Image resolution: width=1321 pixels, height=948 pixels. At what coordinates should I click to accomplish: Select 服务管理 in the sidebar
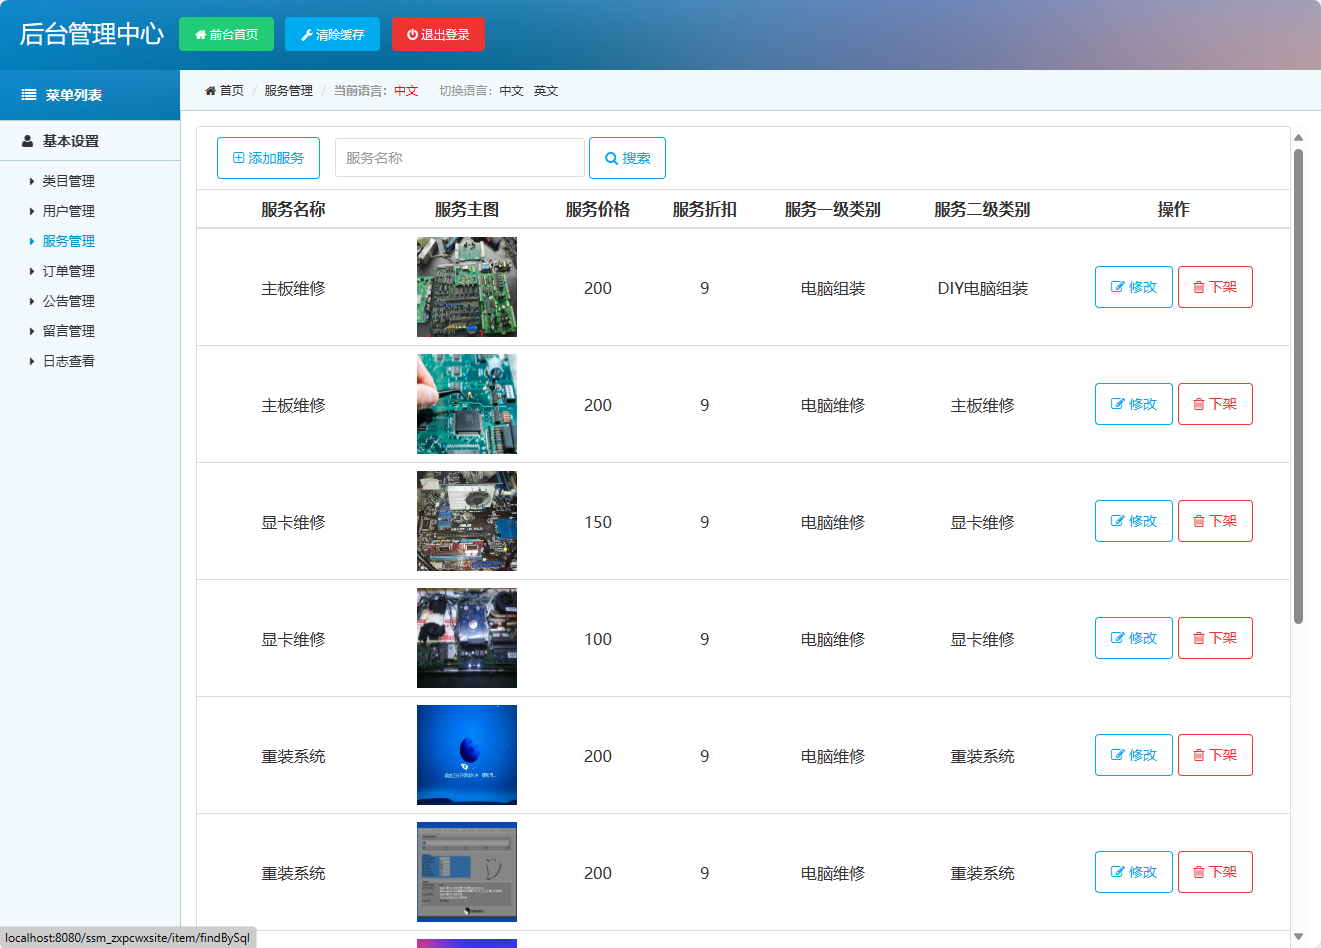tap(70, 241)
